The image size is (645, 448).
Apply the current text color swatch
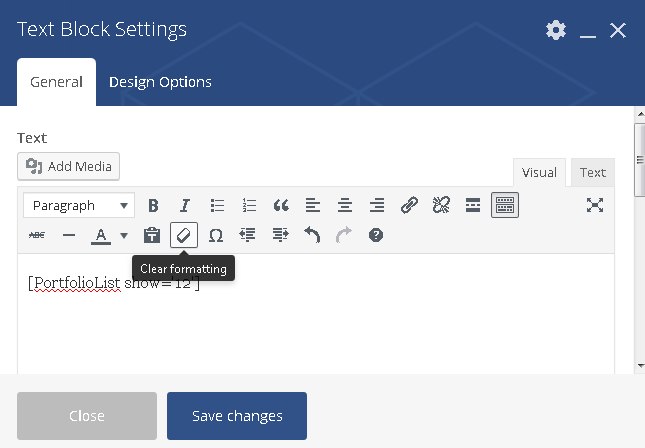101,235
